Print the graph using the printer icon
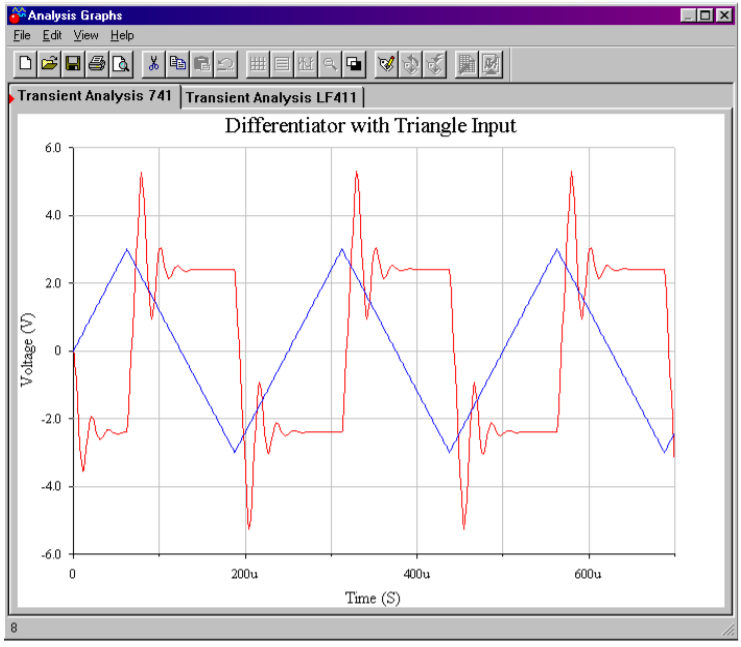741x647 pixels. pyautogui.click(x=96, y=64)
